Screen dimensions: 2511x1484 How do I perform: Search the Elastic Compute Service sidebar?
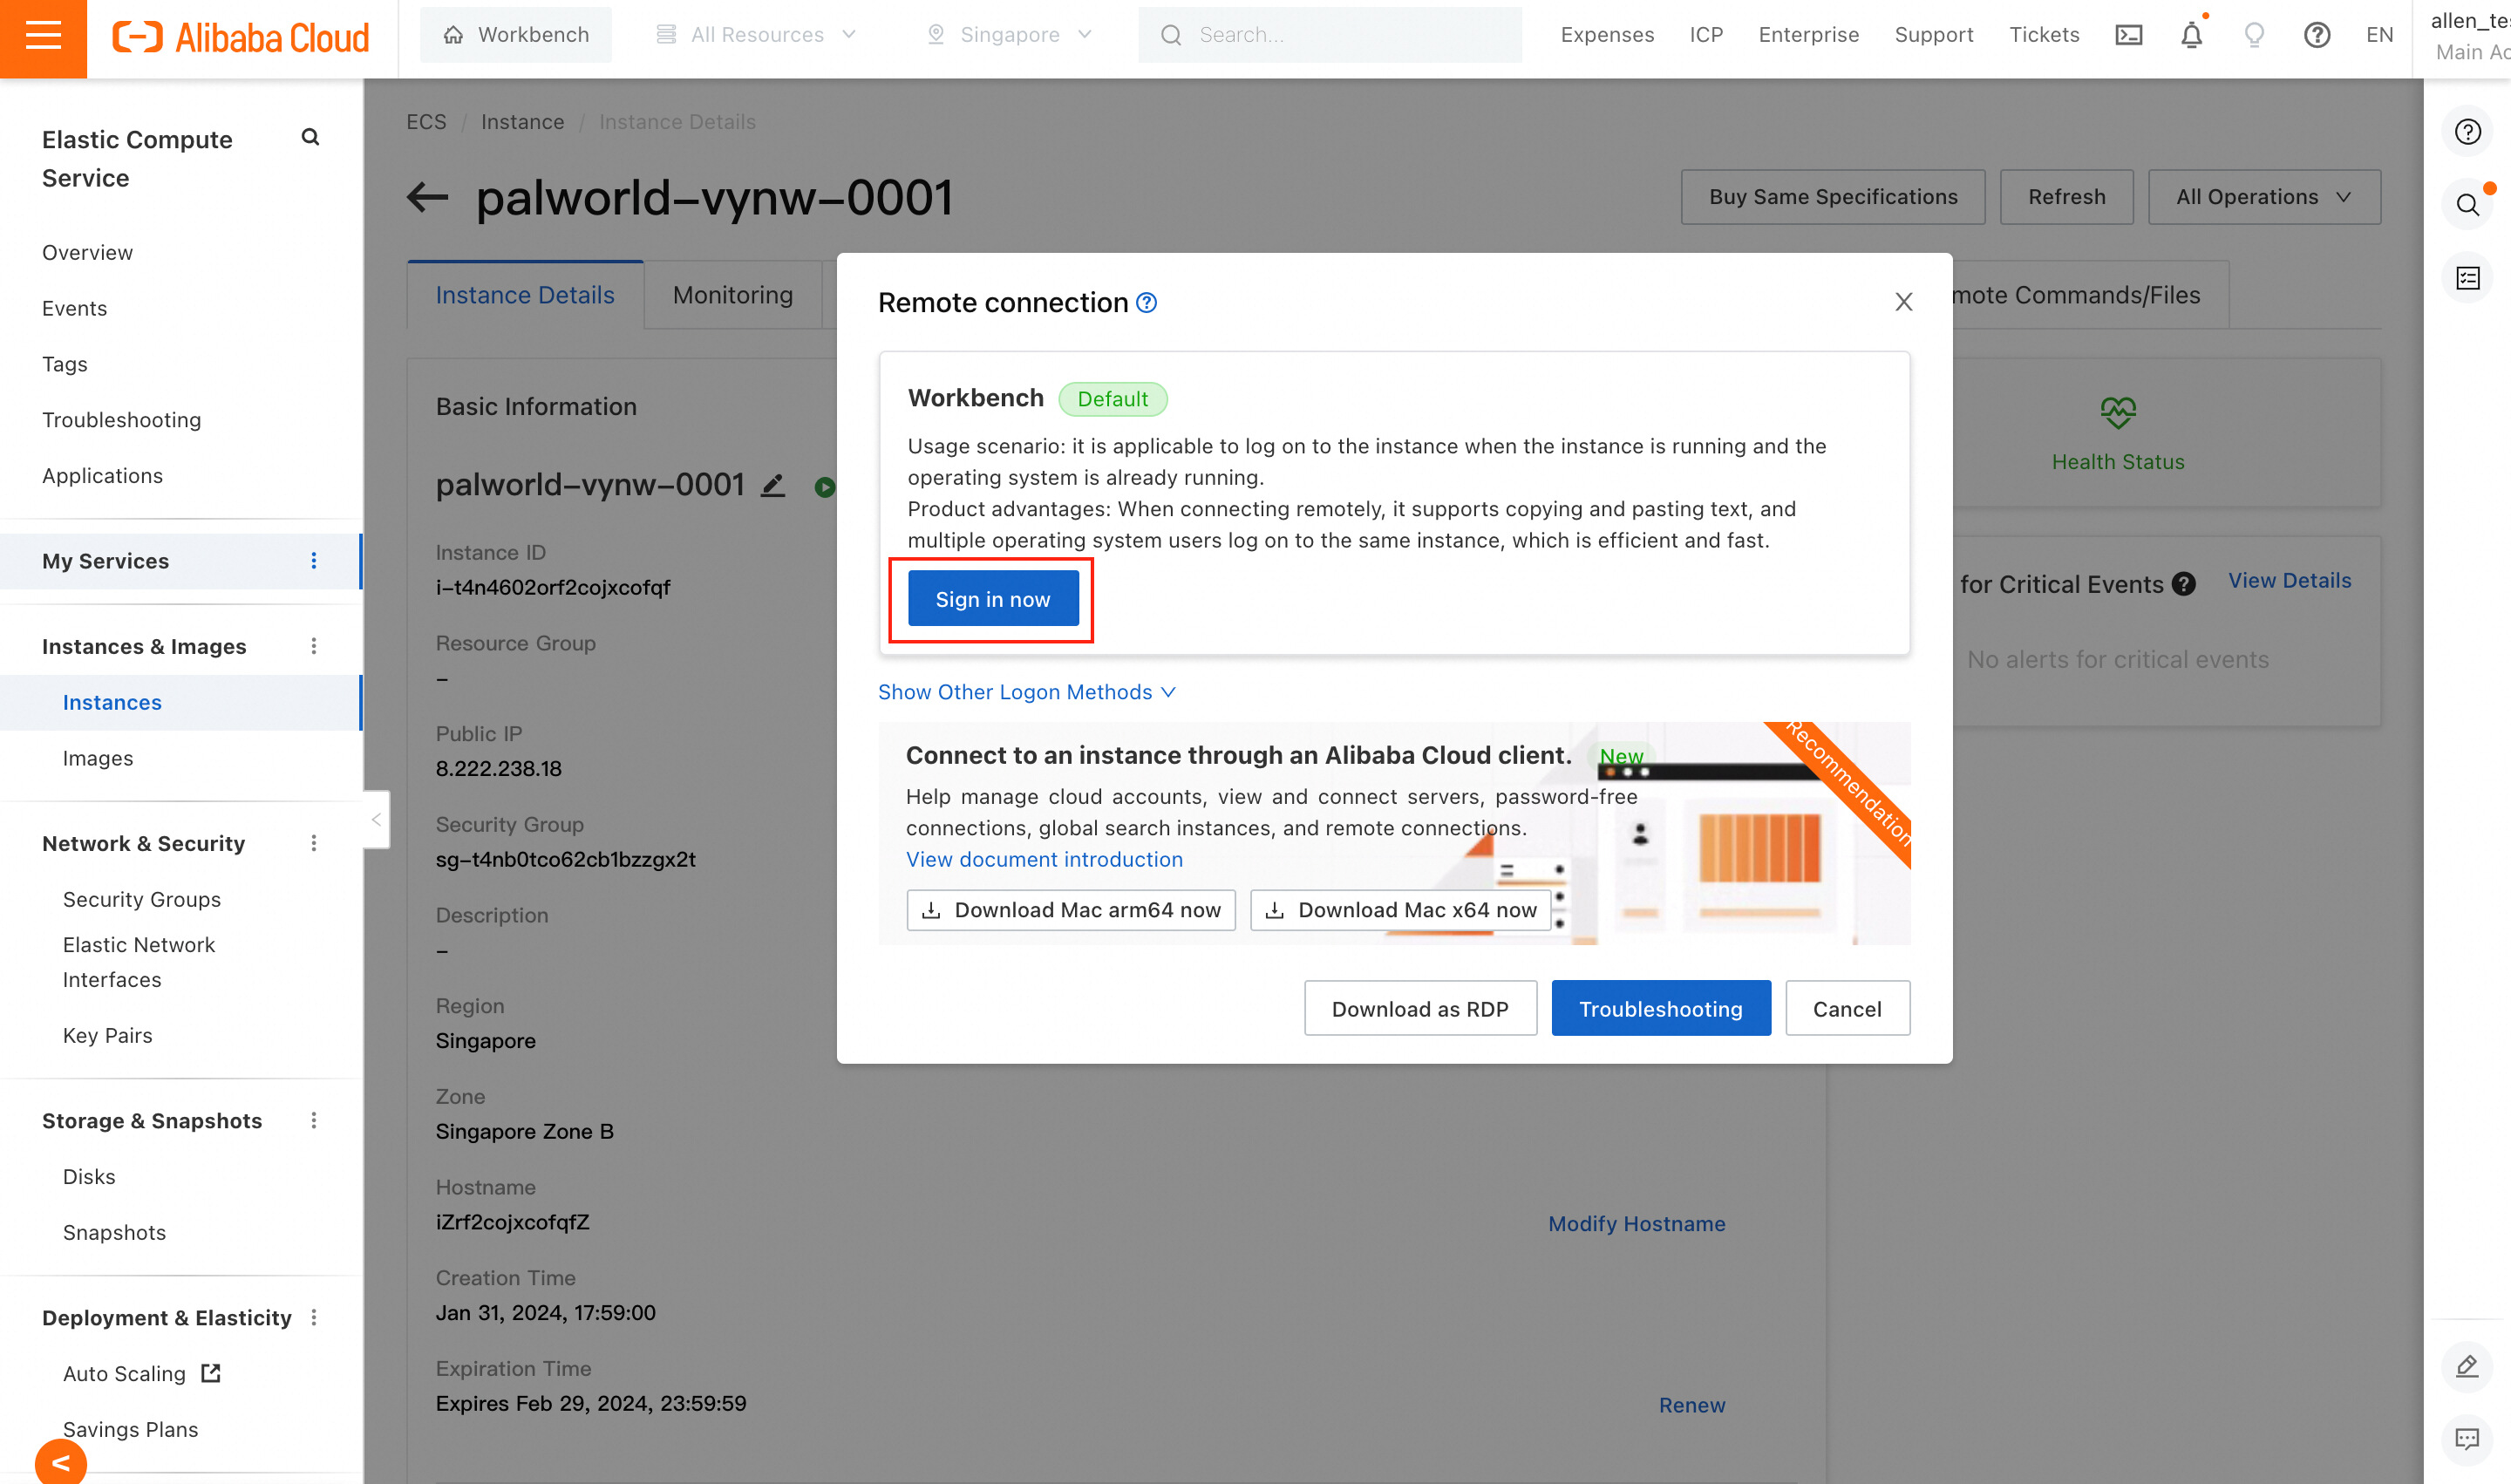pyautogui.click(x=310, y=138)
